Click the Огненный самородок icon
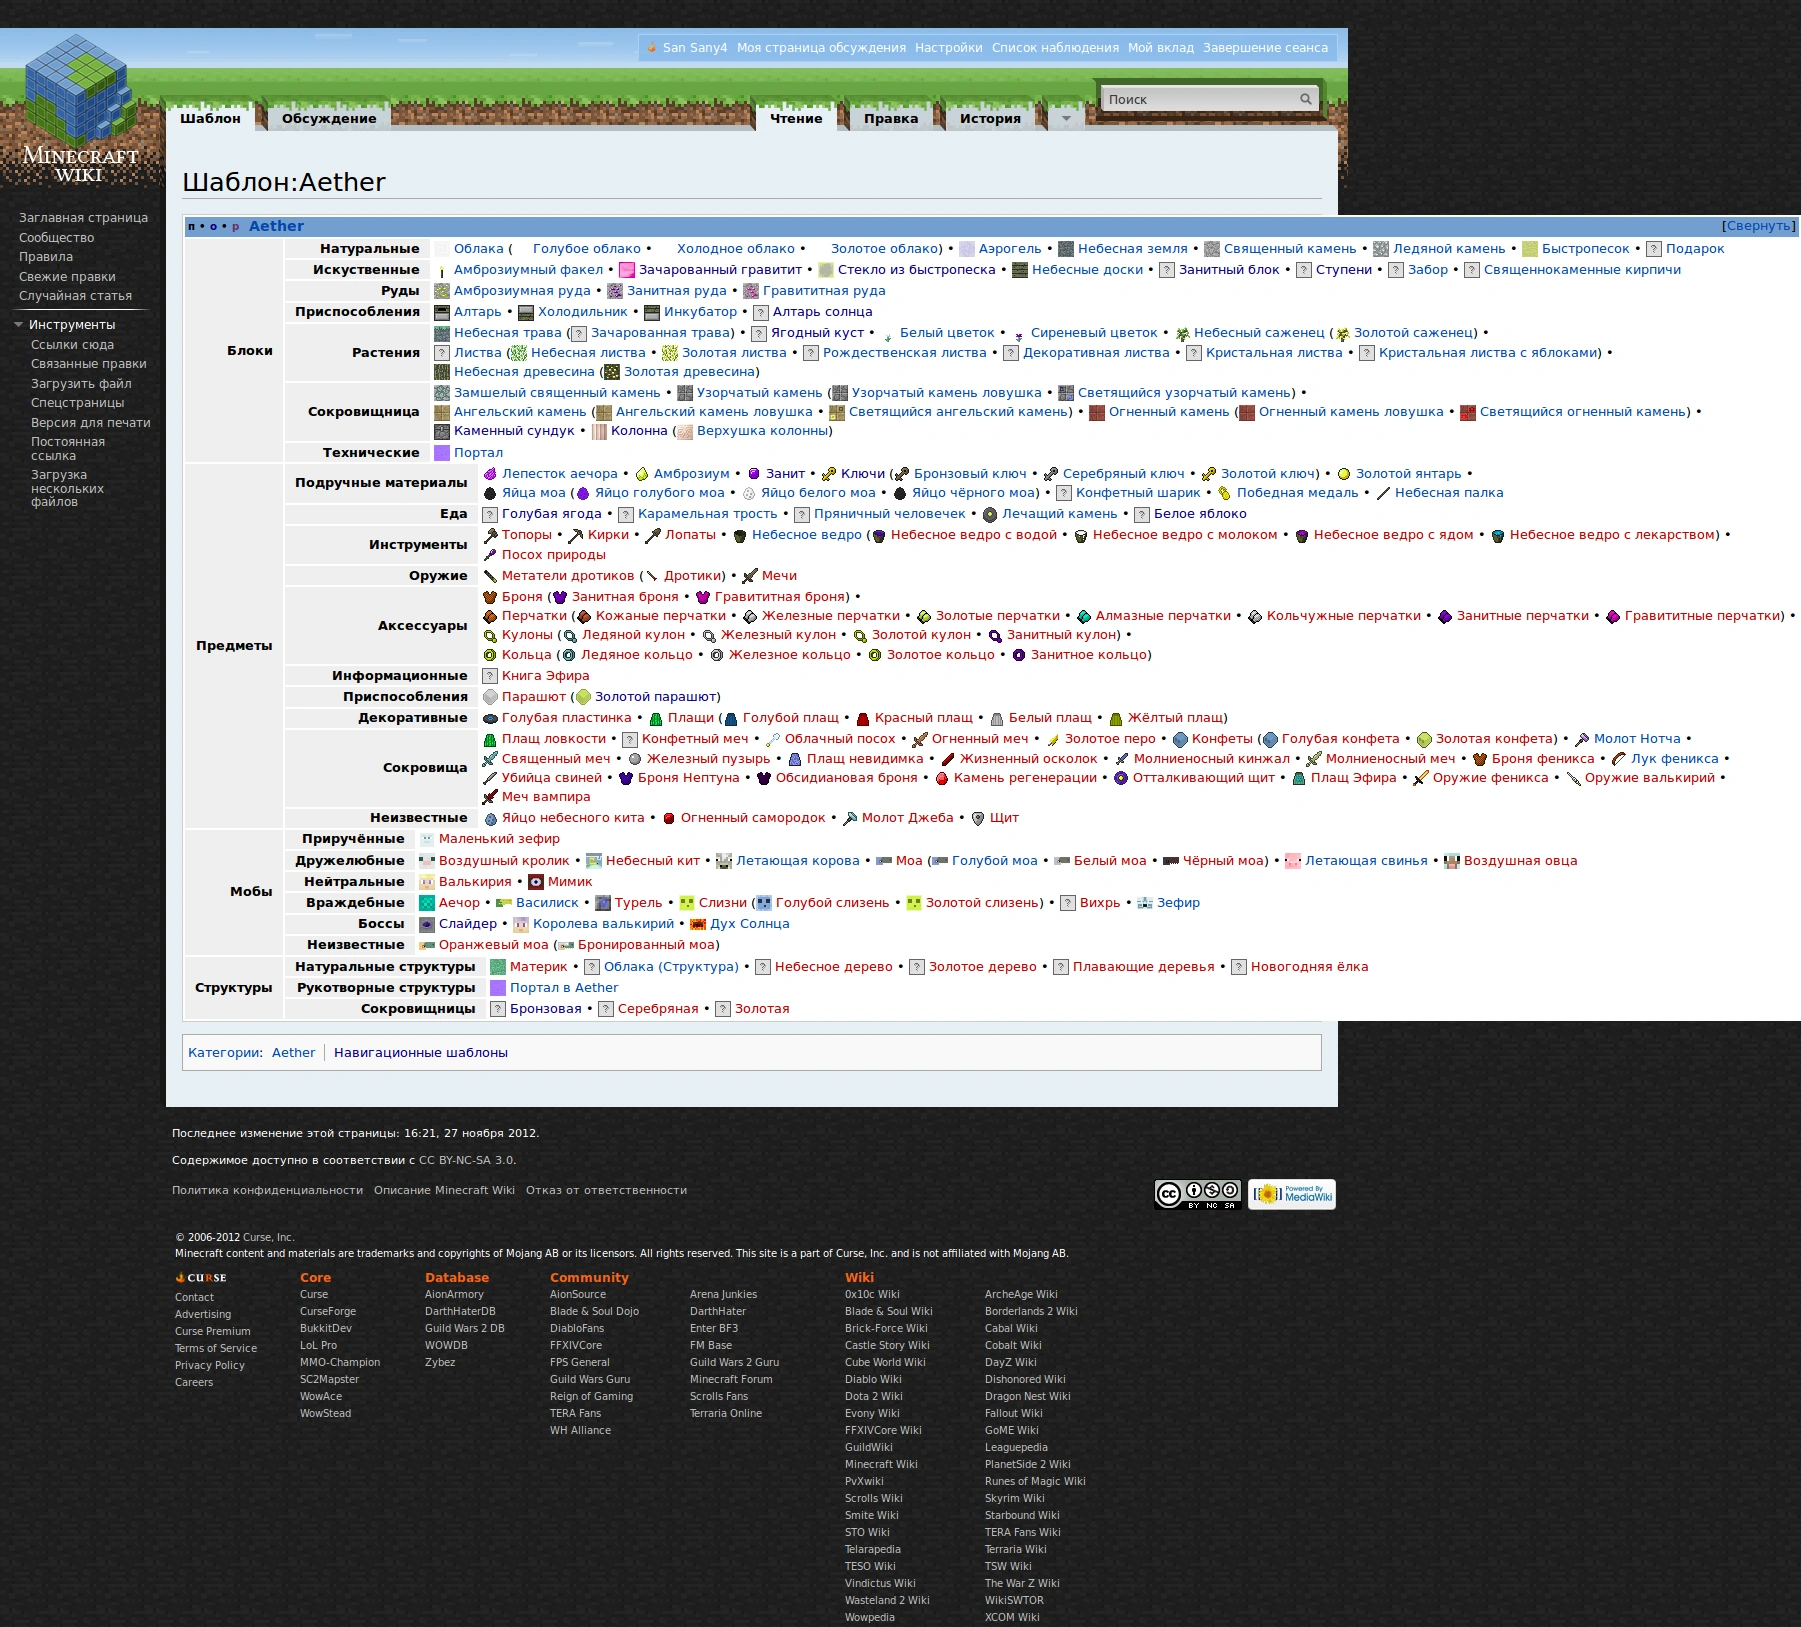 point(669,818)
